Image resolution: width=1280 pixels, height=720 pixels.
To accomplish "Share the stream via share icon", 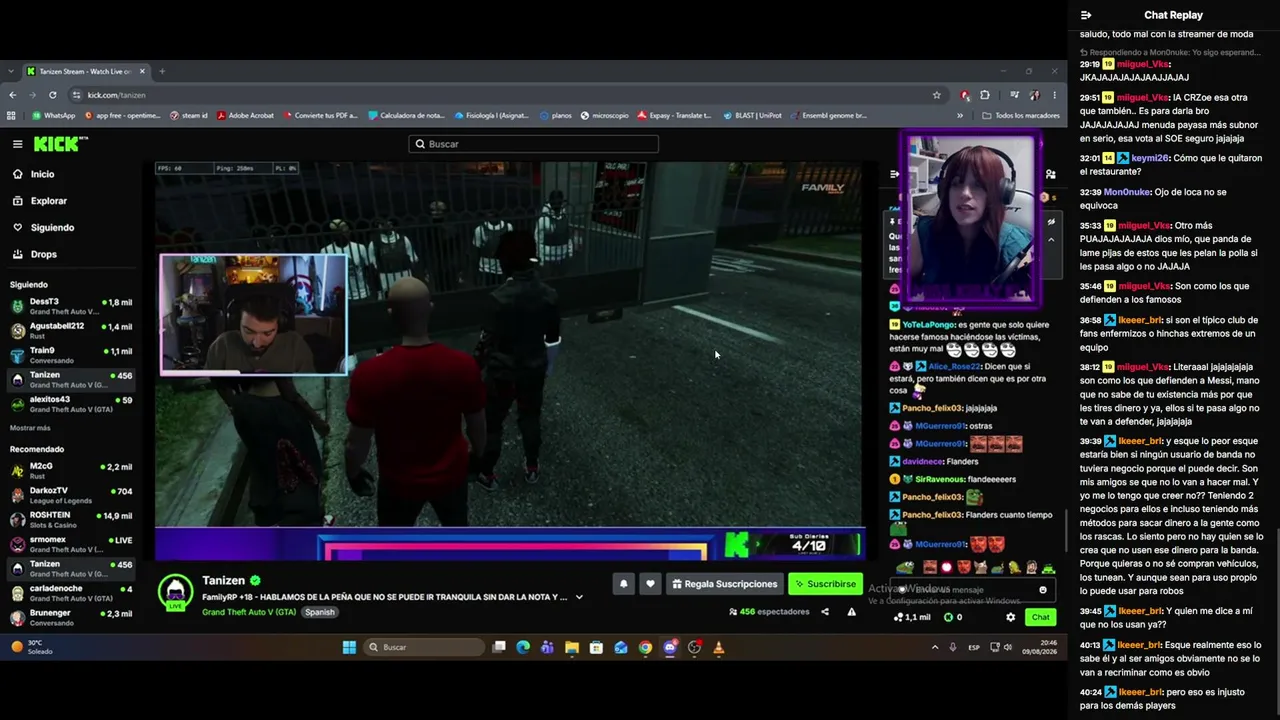I will [x=825, y=612].
